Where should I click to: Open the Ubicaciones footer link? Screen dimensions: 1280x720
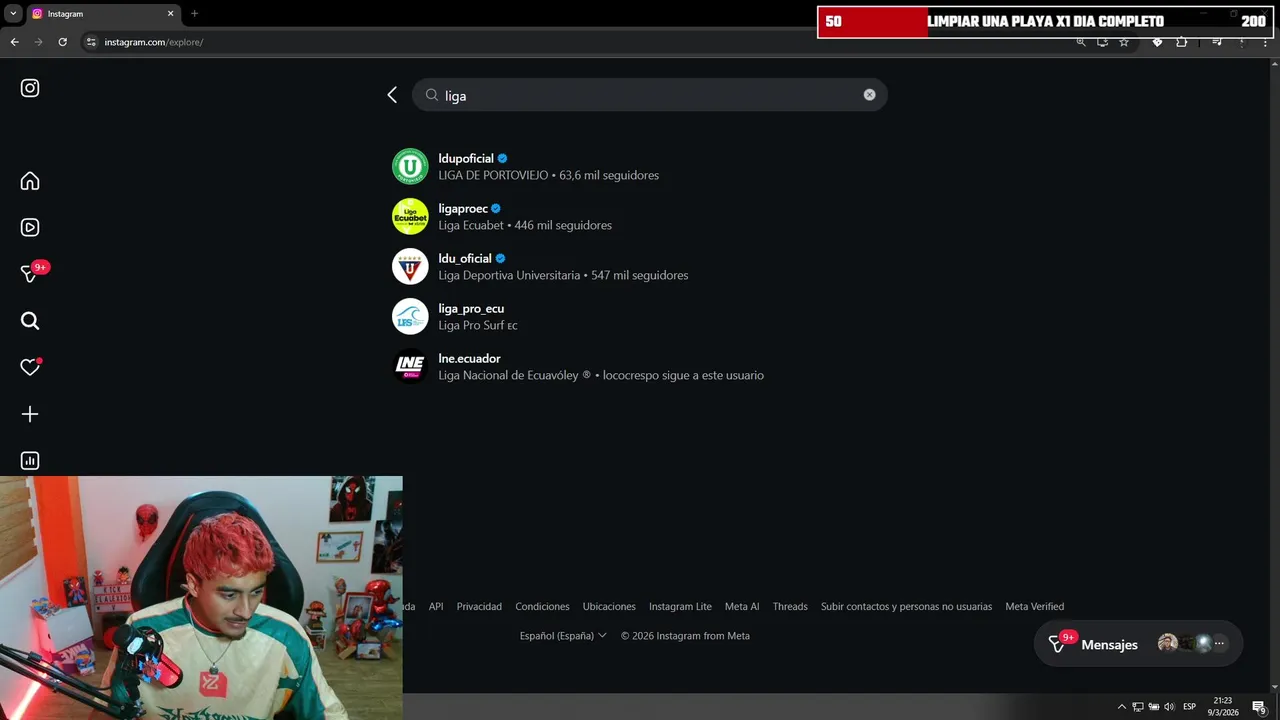coord(609,606)
